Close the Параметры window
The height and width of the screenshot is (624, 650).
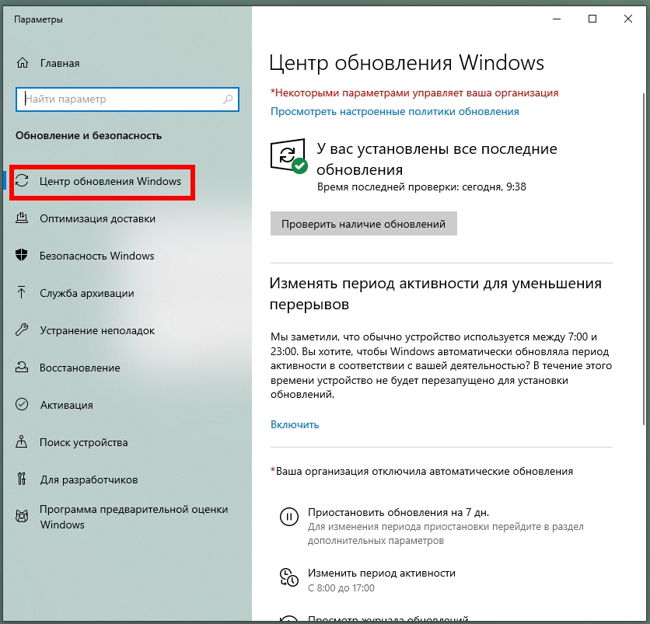pyautogui.click(x=628, y=19)
